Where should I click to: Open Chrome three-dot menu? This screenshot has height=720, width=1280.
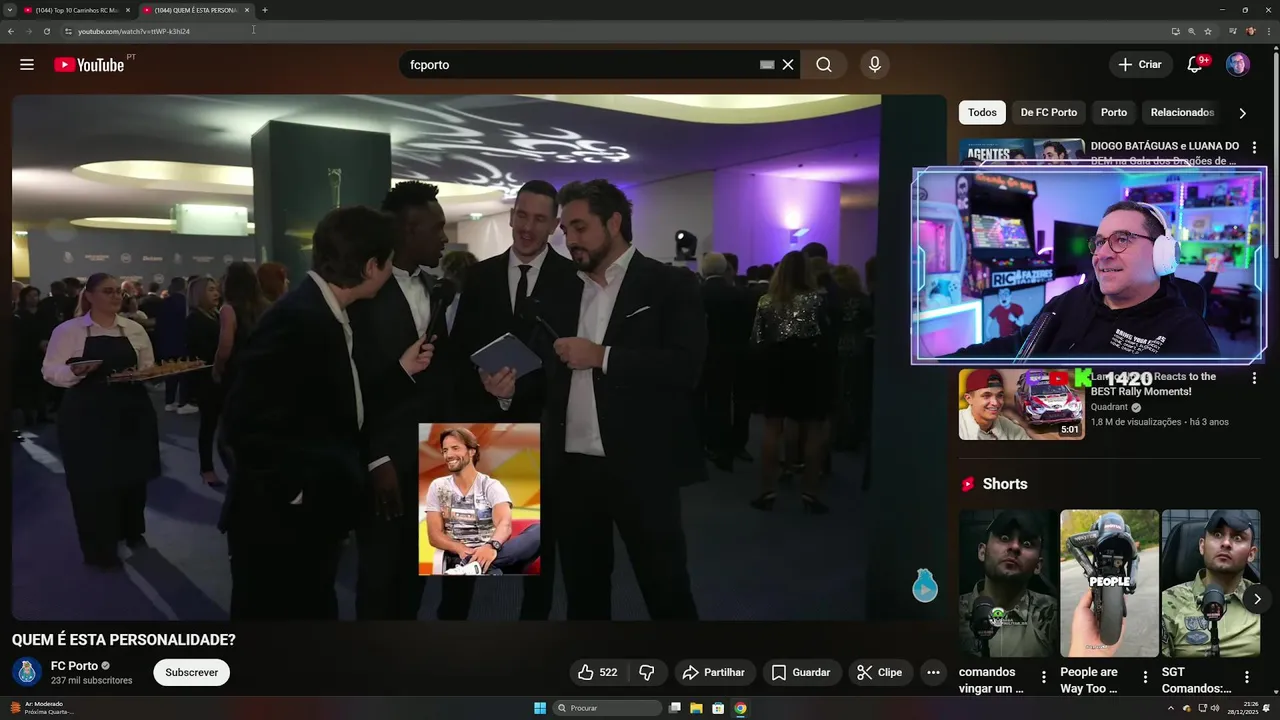pos(1268,31)
